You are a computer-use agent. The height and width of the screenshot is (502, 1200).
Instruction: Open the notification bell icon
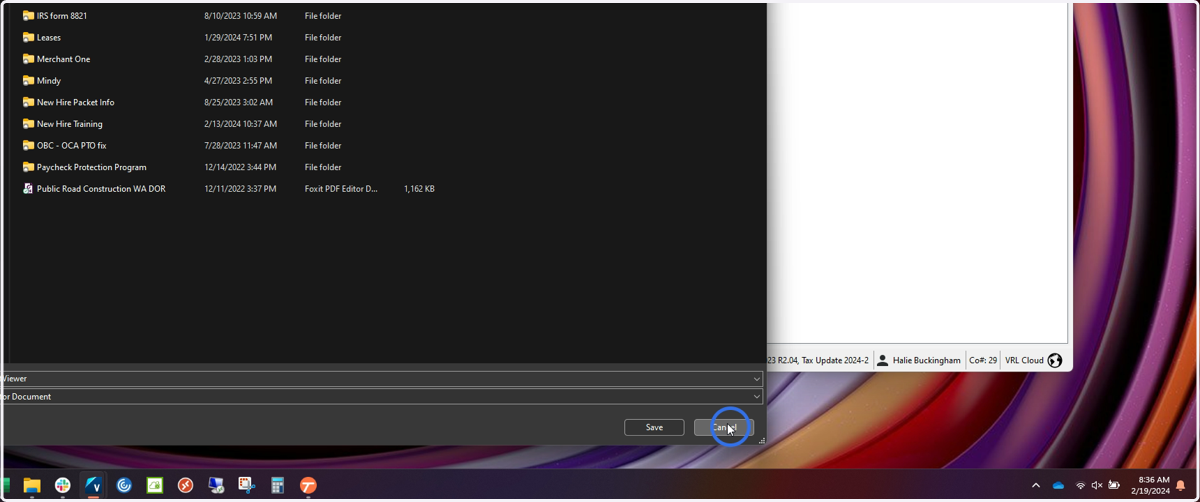1181,486
